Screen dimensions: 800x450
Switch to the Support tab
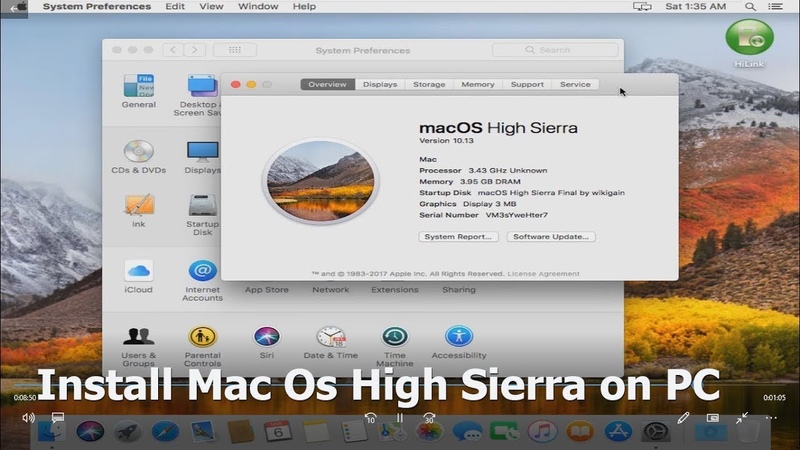527,84
